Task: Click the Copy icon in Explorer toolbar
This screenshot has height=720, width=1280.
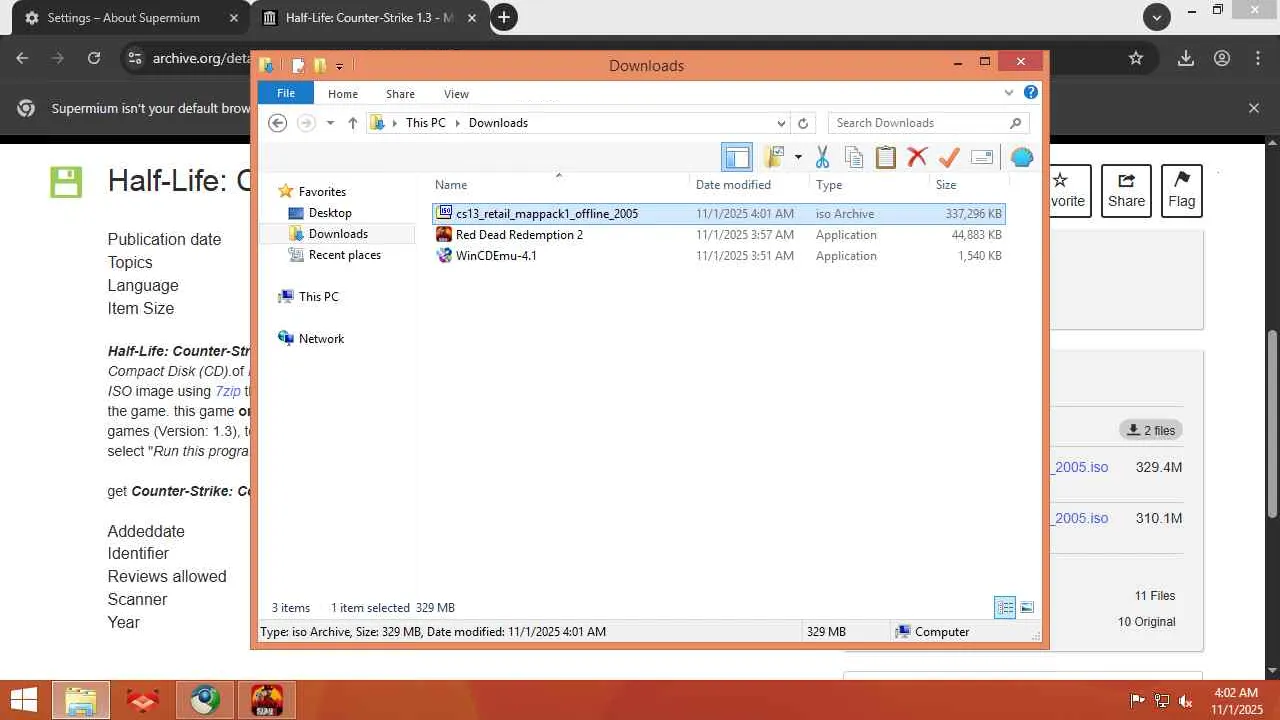Action: (x=854, y=157)
